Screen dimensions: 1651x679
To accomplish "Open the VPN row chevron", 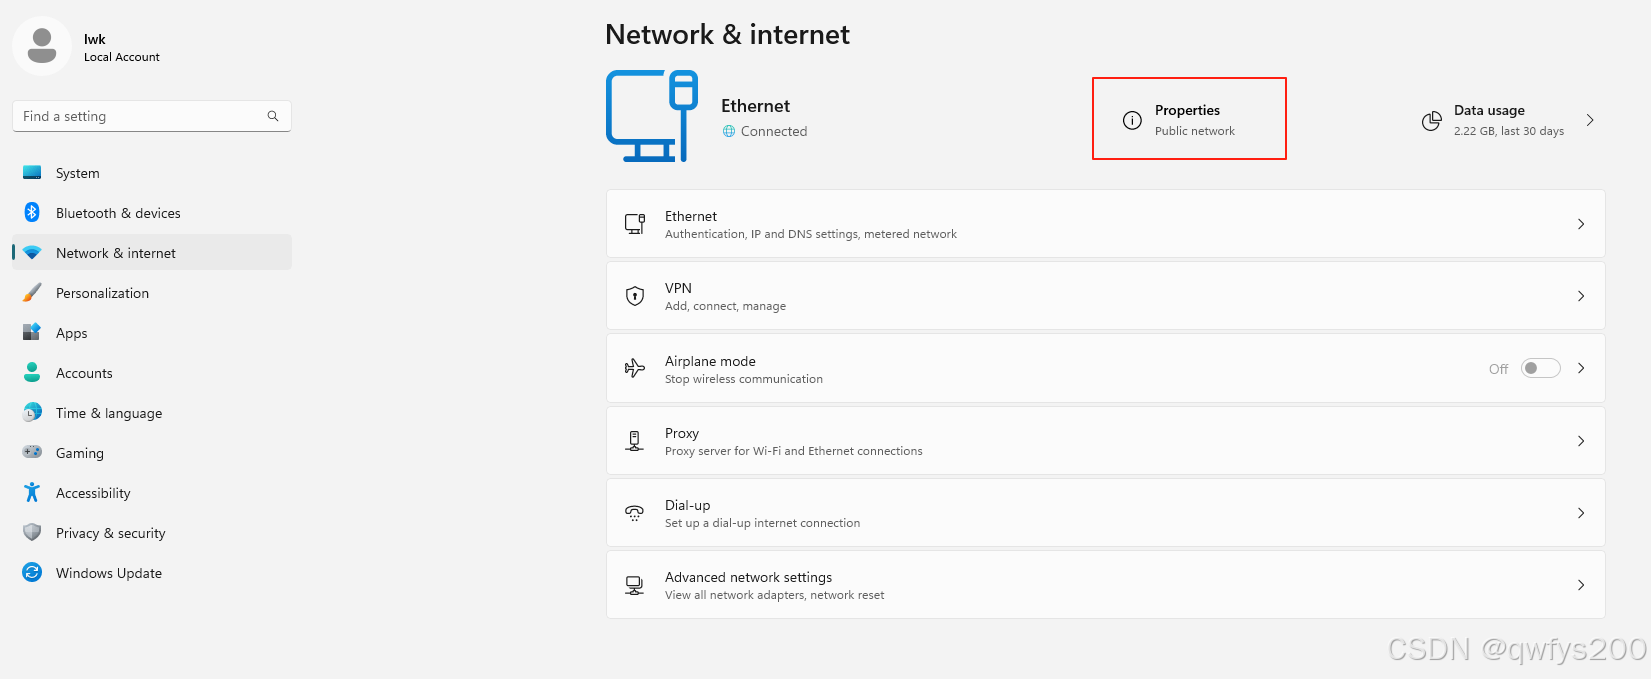I will [1581, 296].
